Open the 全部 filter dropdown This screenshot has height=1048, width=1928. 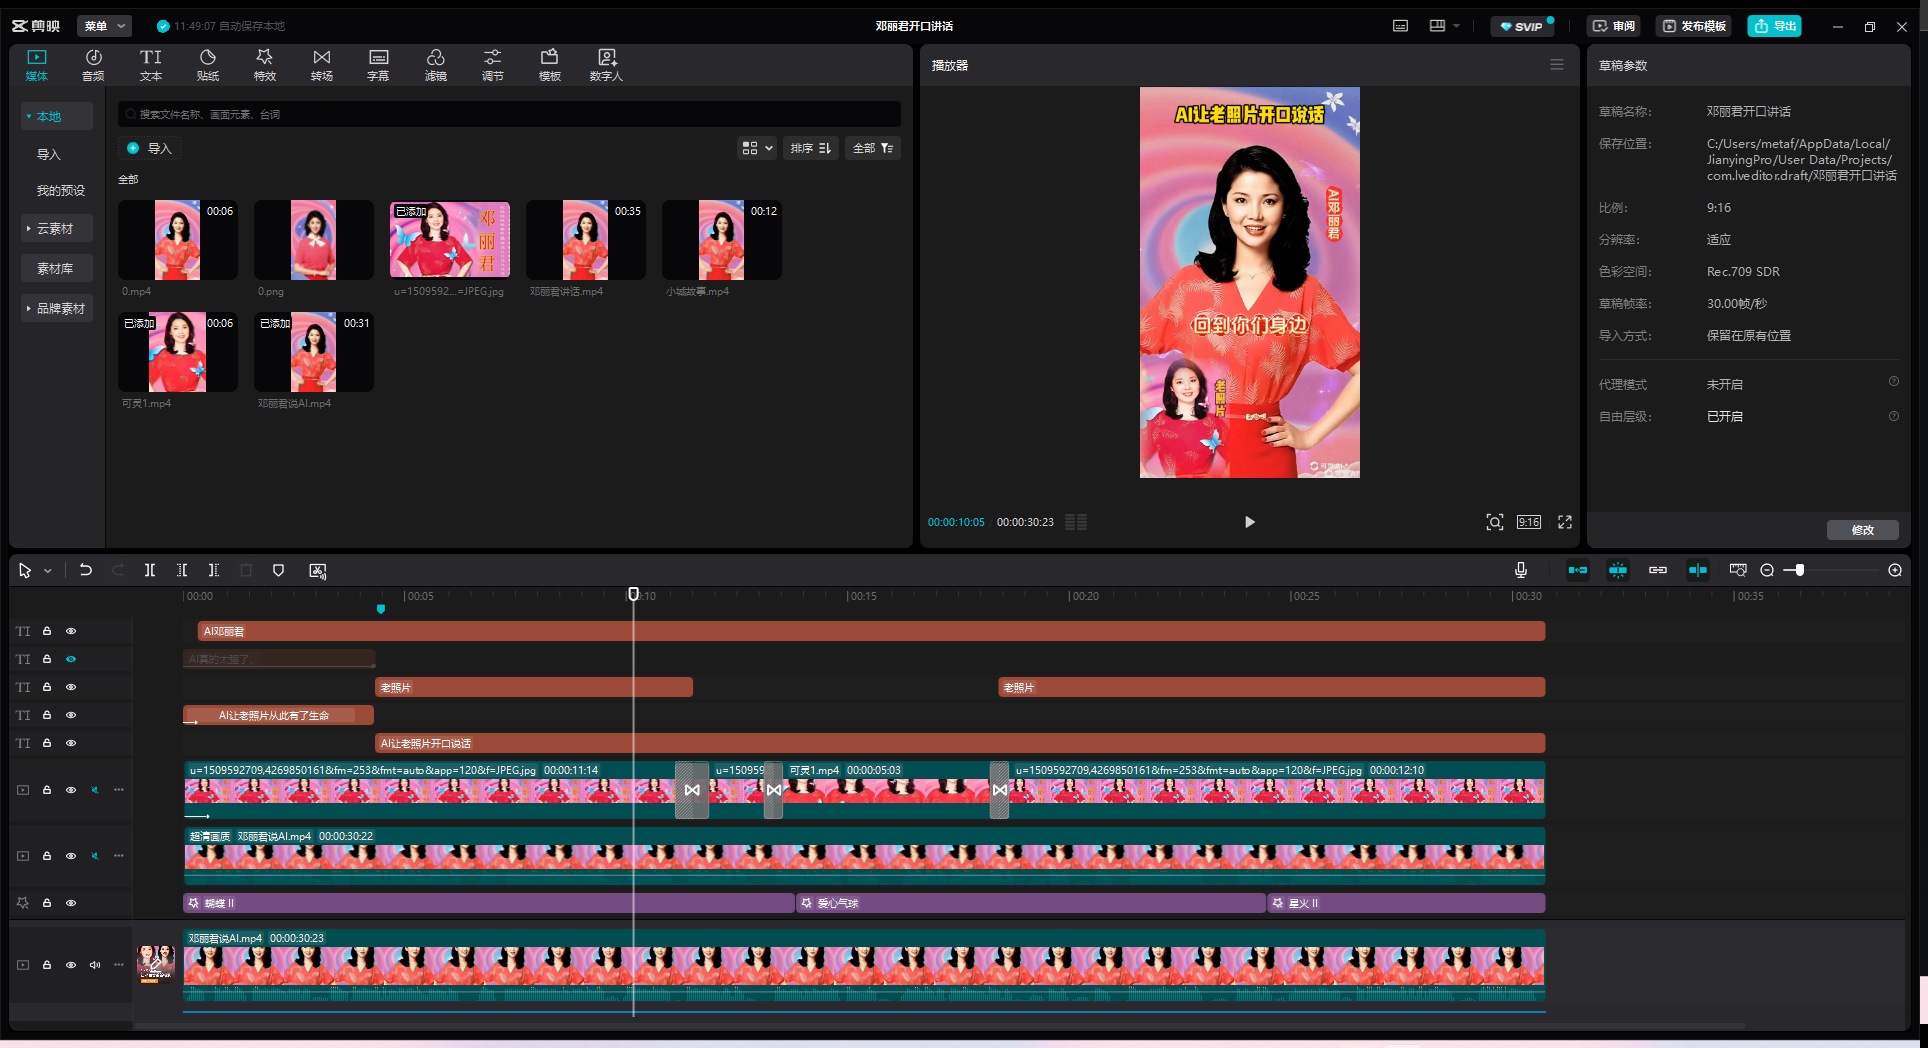click(873, 148)
